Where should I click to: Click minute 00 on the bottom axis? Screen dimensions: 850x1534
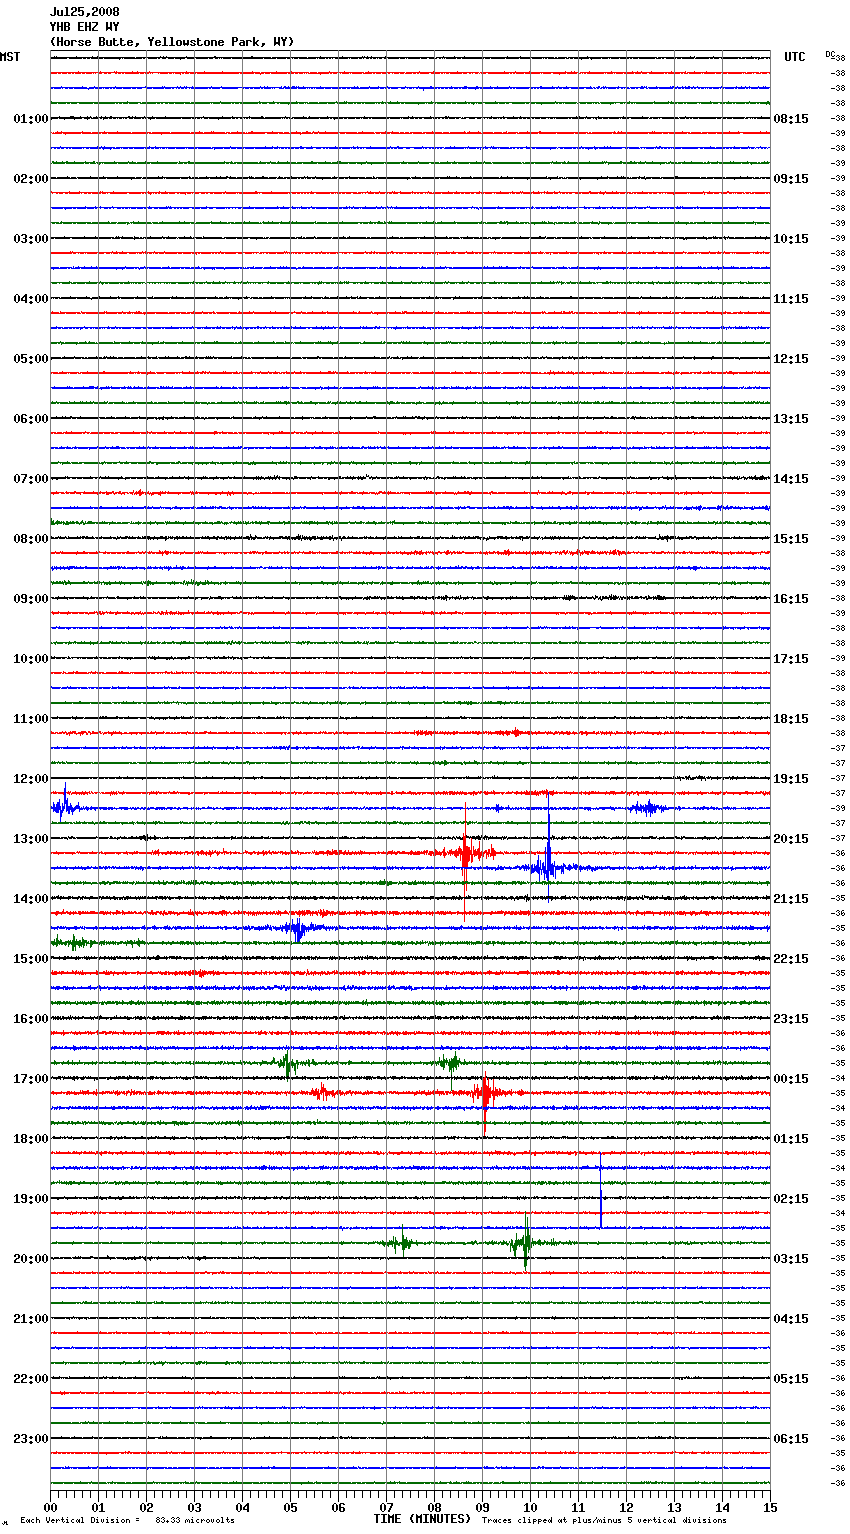click(50, 1507)
